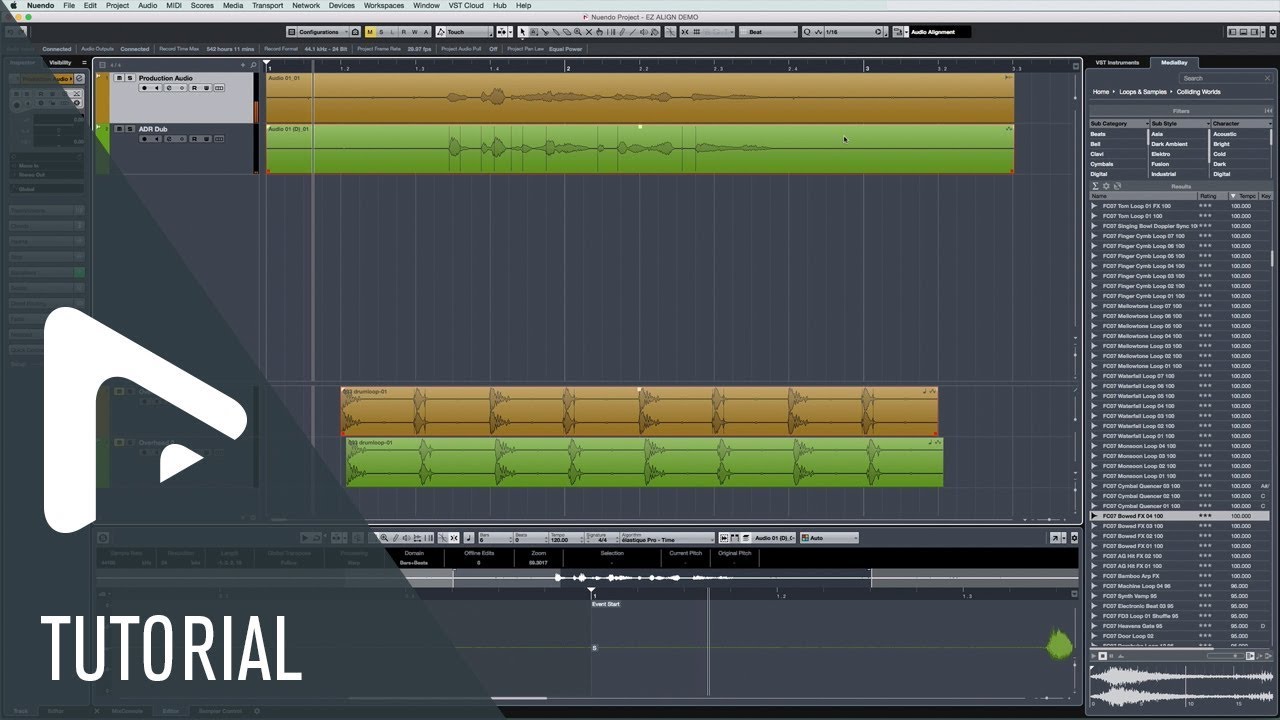The height and width of the screenshot is (720, 1280).
Task: Solo the Production Audio track
Action: pos(129,77)
